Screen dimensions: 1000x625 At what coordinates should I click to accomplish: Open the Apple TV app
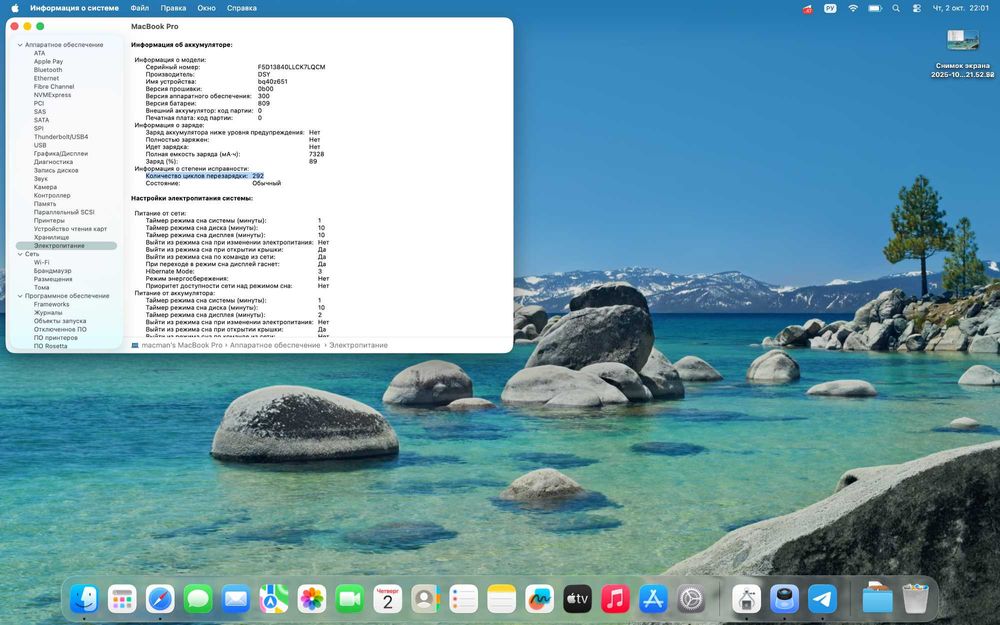(577, 599)
